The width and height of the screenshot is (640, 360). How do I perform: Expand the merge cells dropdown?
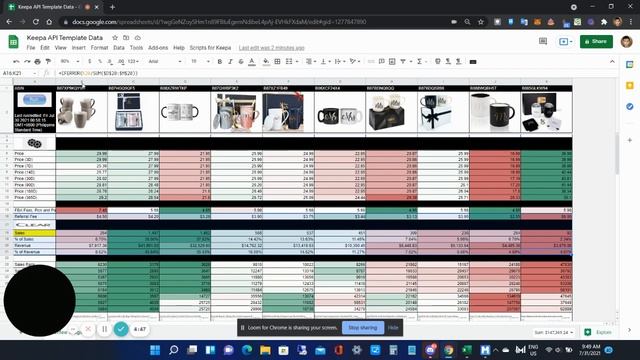(297, 62)
